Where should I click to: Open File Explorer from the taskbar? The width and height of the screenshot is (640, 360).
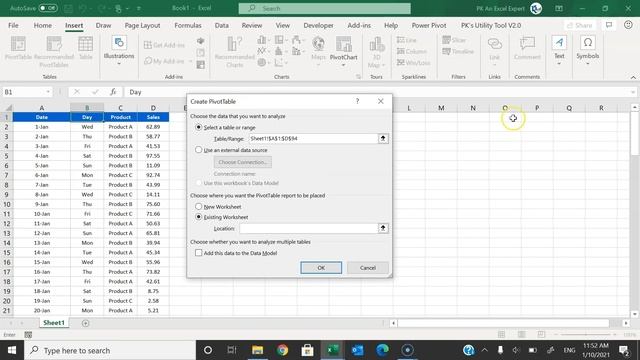coord(257,350)
